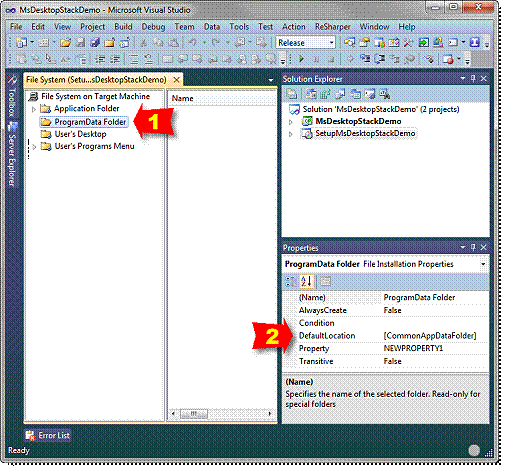Click the Toolbox wrench icon in main toolbar
The image size is (509, 473).
tap(408, 43)
